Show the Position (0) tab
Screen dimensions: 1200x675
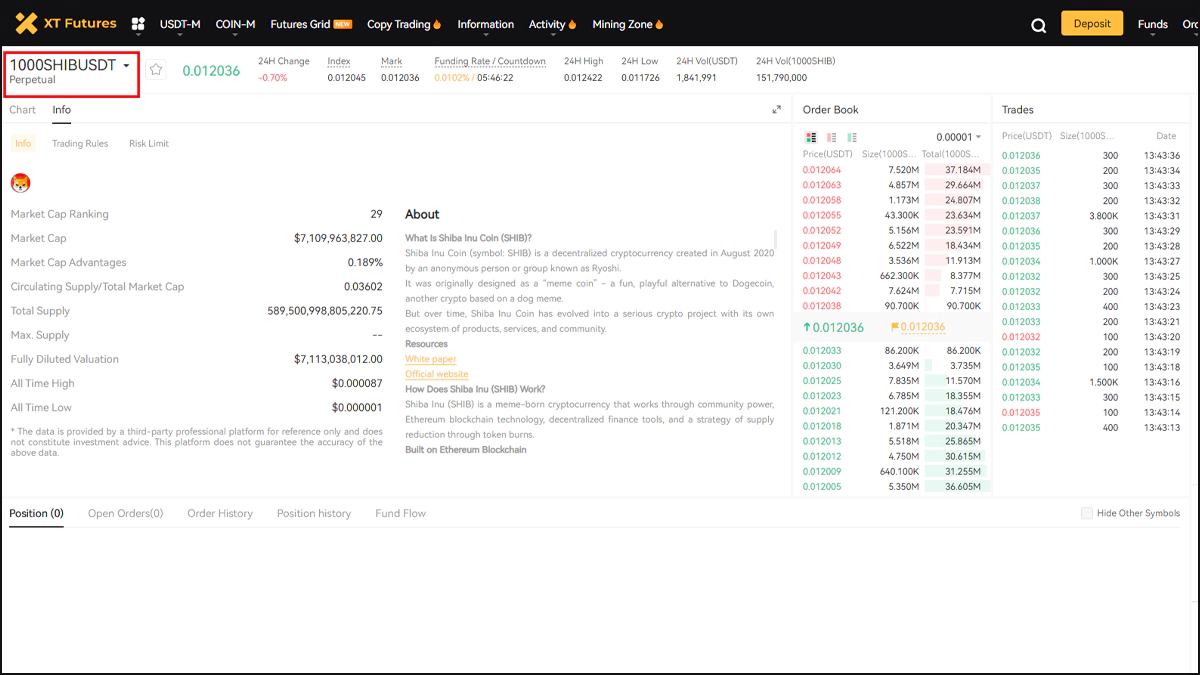coord(36,513)
